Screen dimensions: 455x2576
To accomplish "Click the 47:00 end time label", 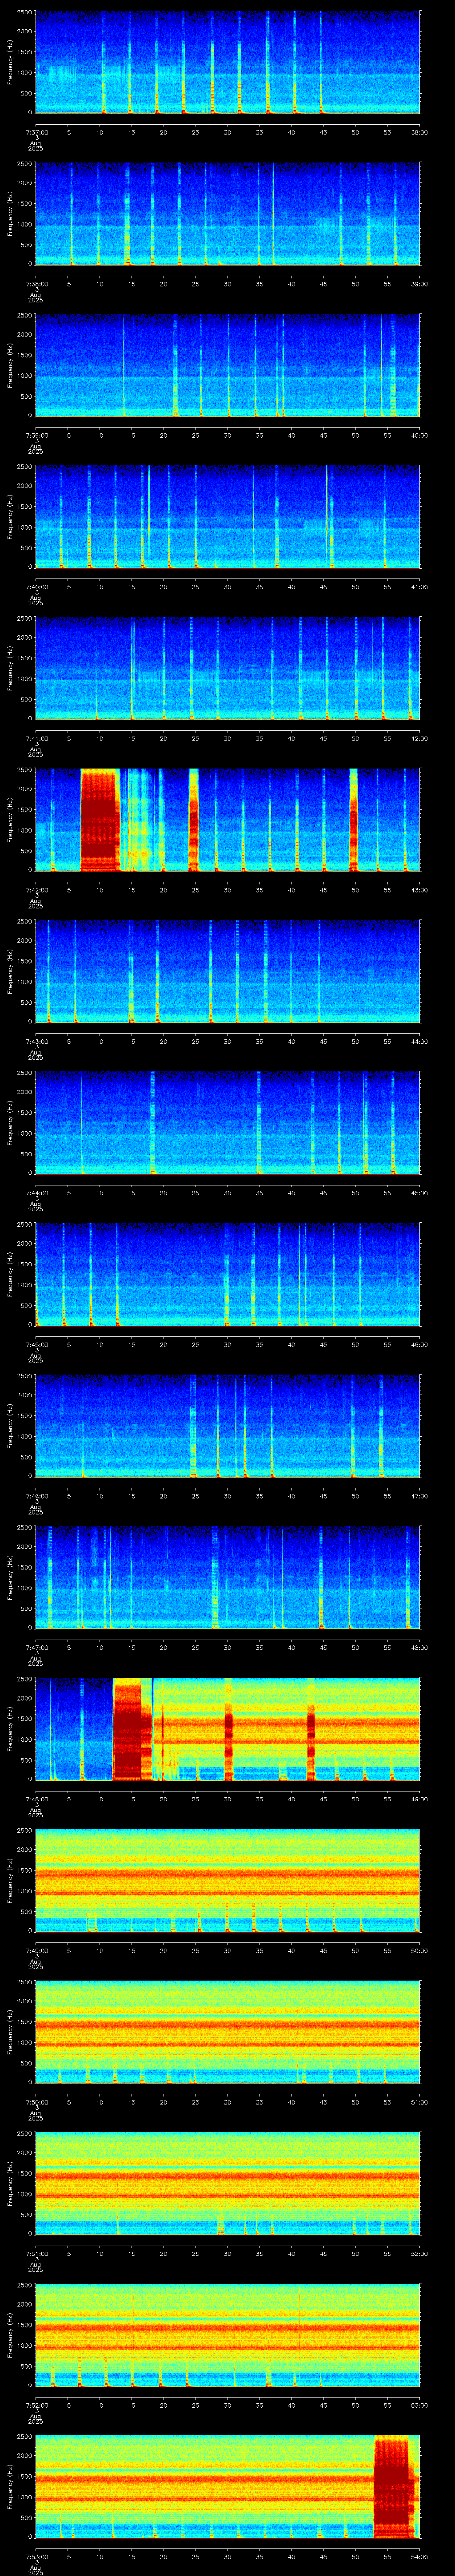I will [x=420, y=1496].
